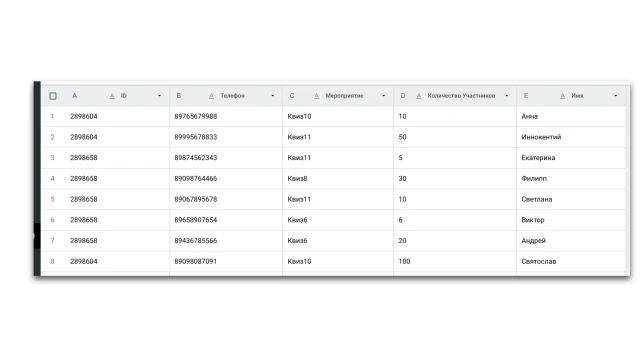Select the Количество Участников header label

click(x=461, y=96)
